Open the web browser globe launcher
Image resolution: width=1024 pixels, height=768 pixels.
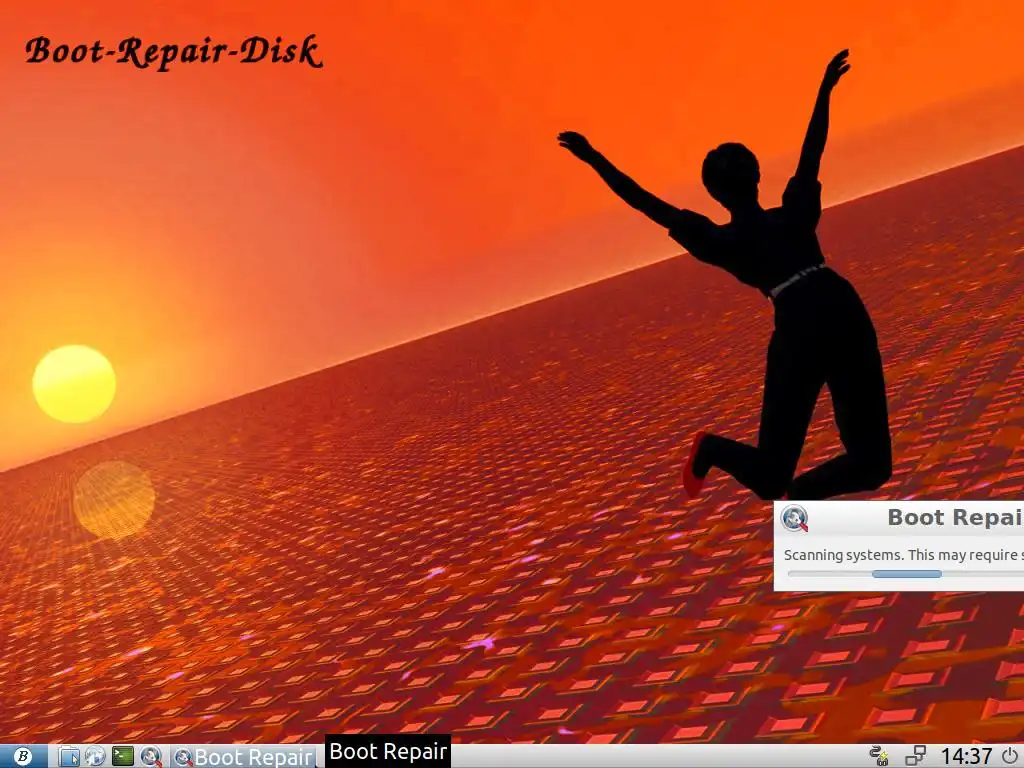95,756
